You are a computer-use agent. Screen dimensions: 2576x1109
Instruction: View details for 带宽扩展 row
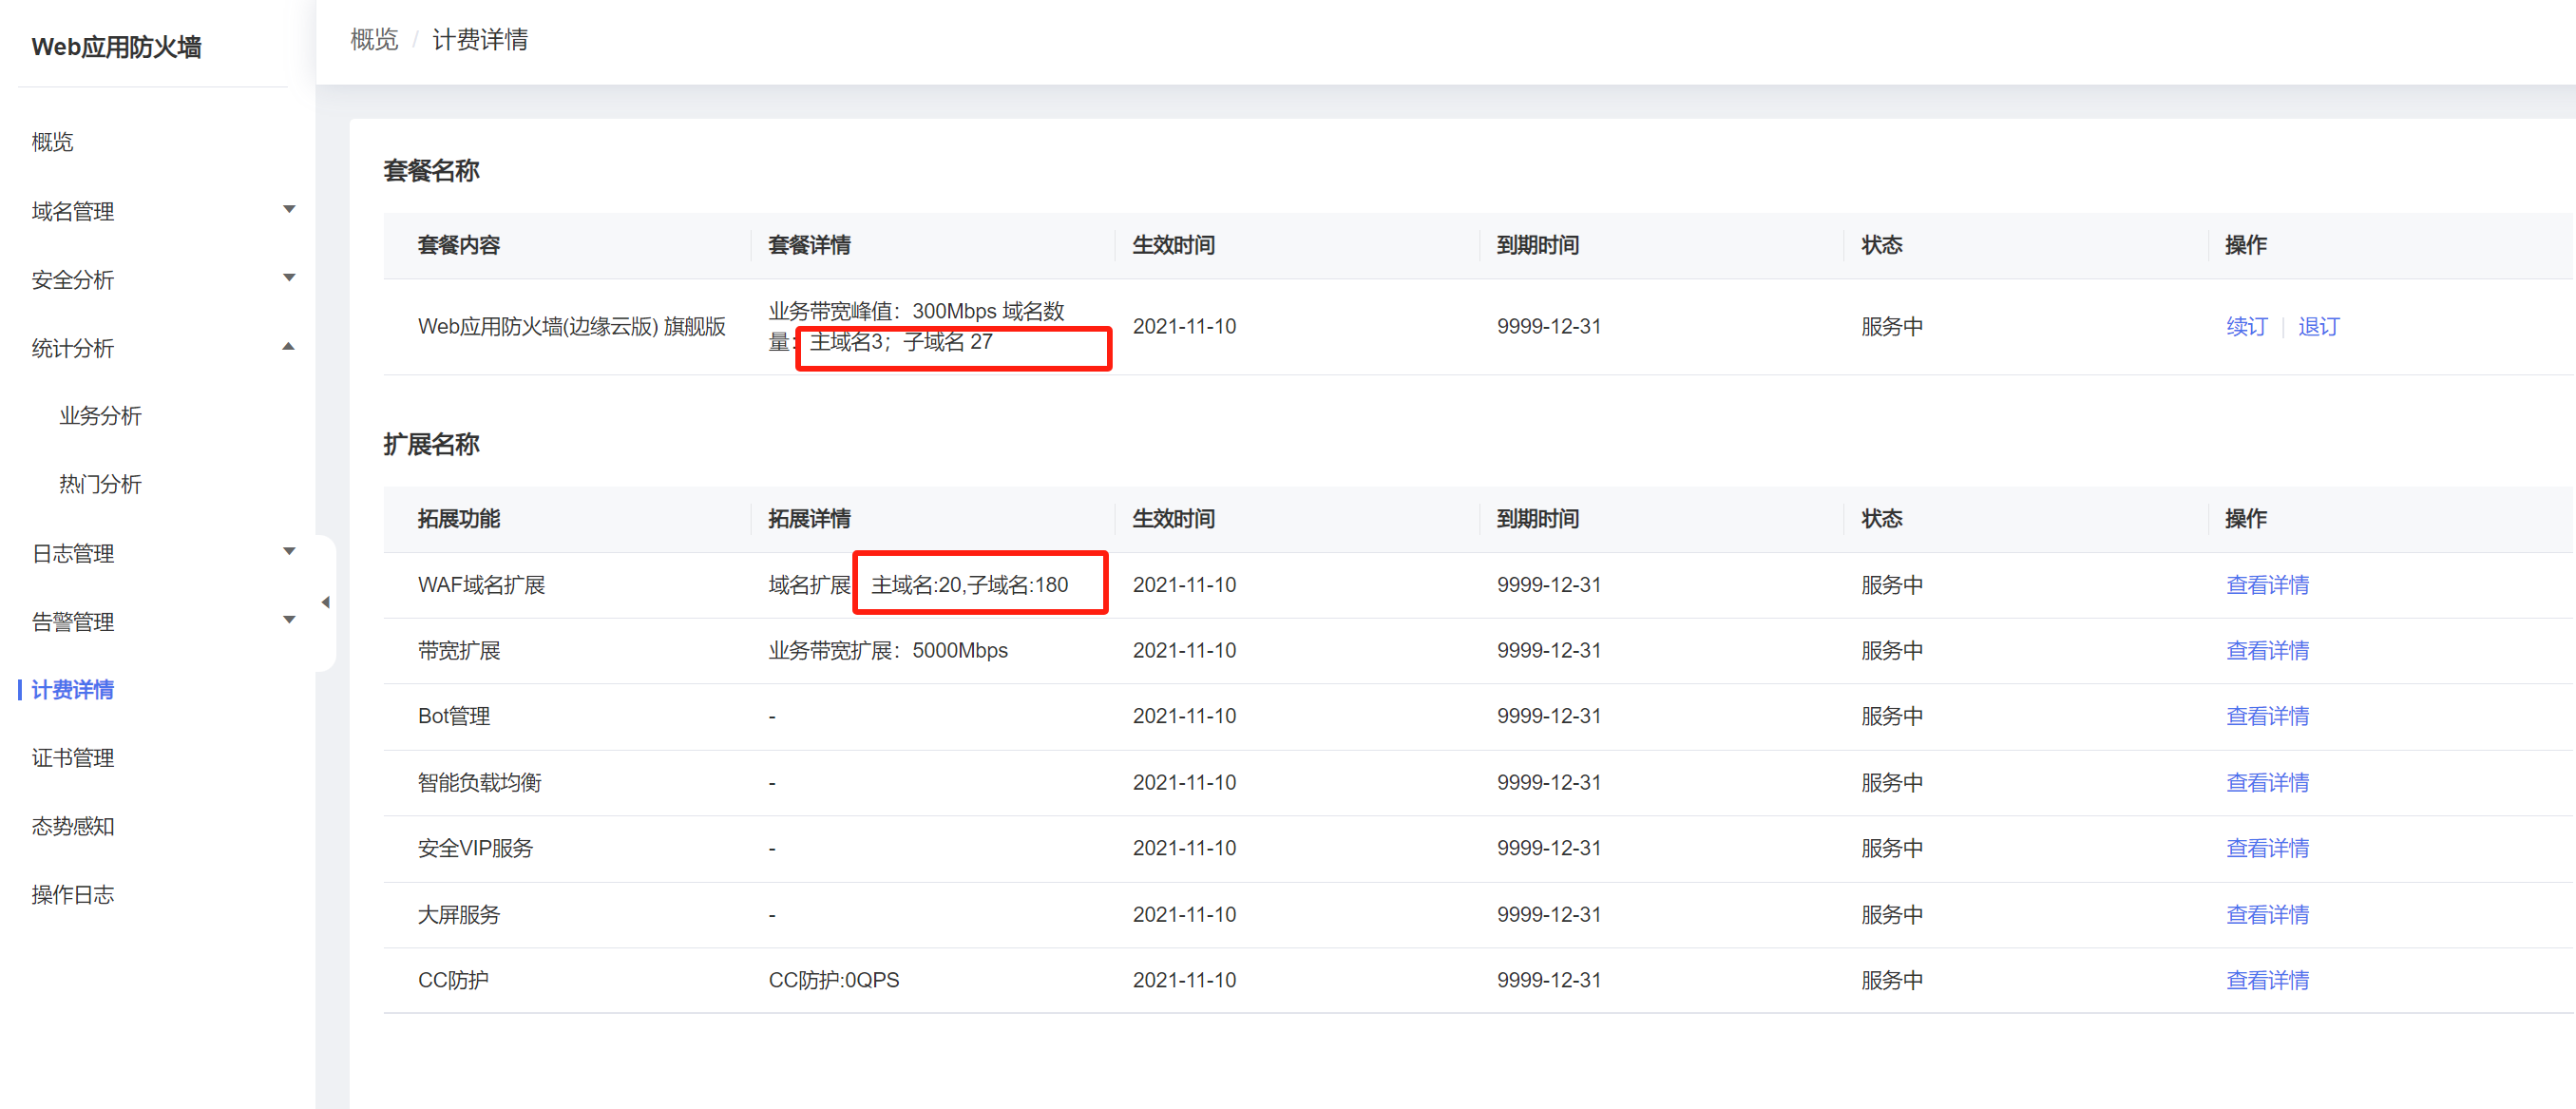(2267, 651)
